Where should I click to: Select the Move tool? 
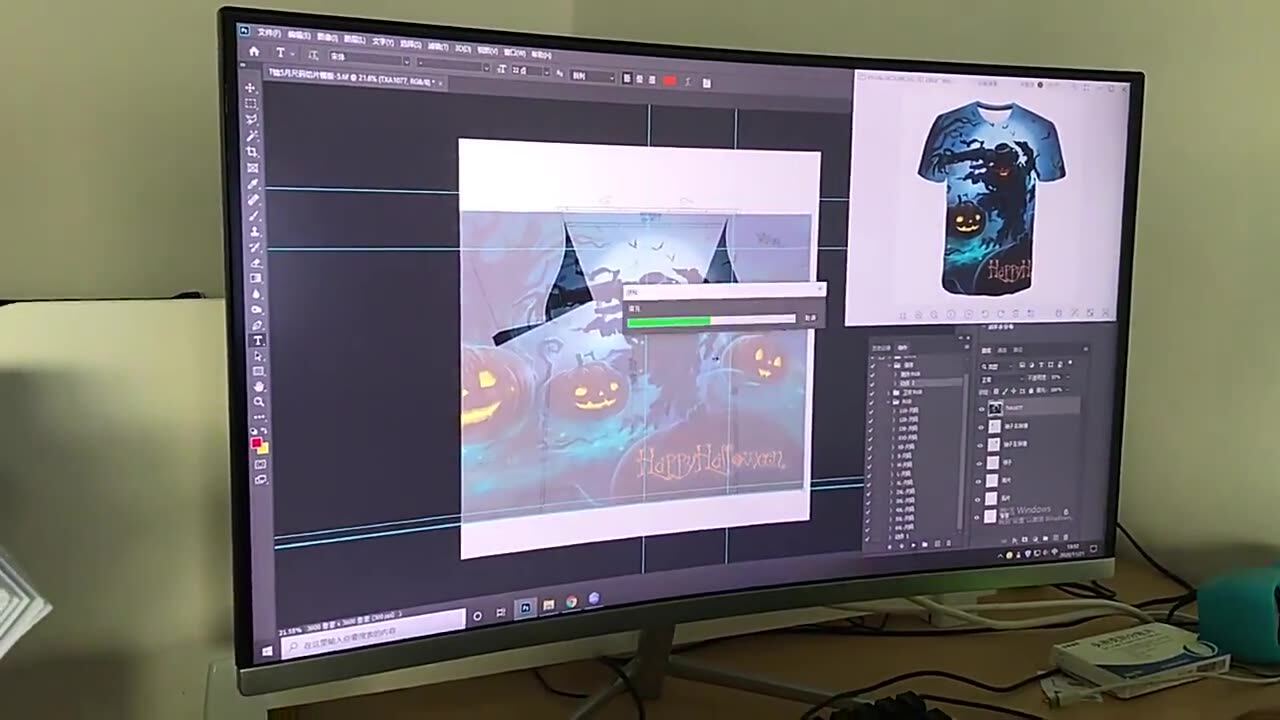[250, 88]
